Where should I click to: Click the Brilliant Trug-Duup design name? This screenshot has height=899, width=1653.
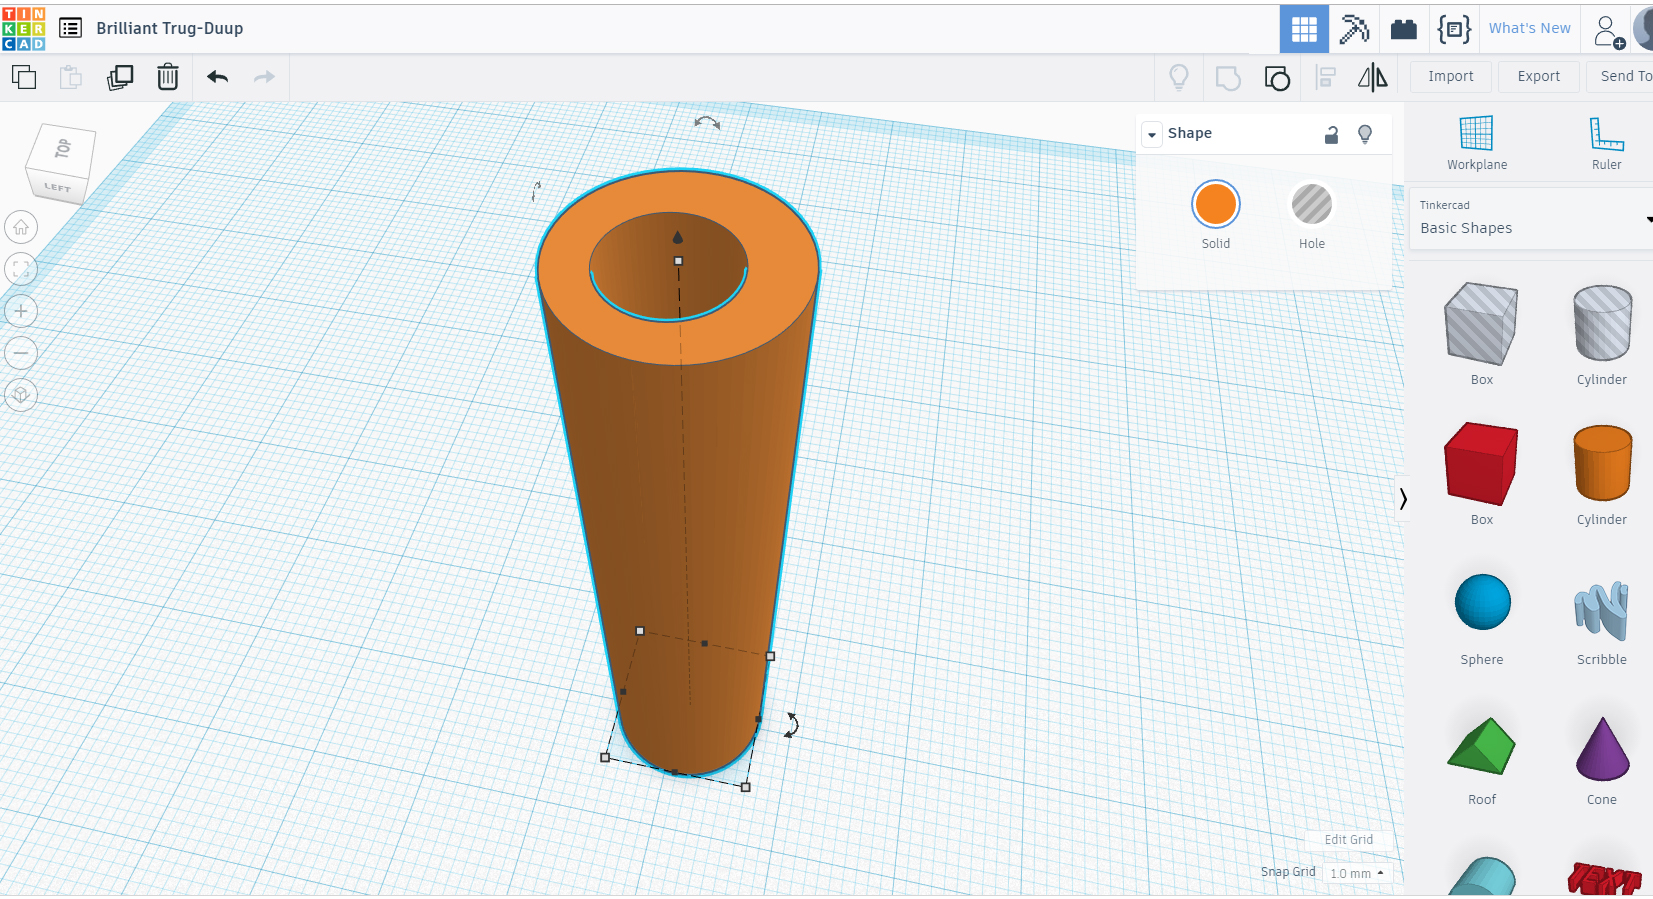pos(170,28)
